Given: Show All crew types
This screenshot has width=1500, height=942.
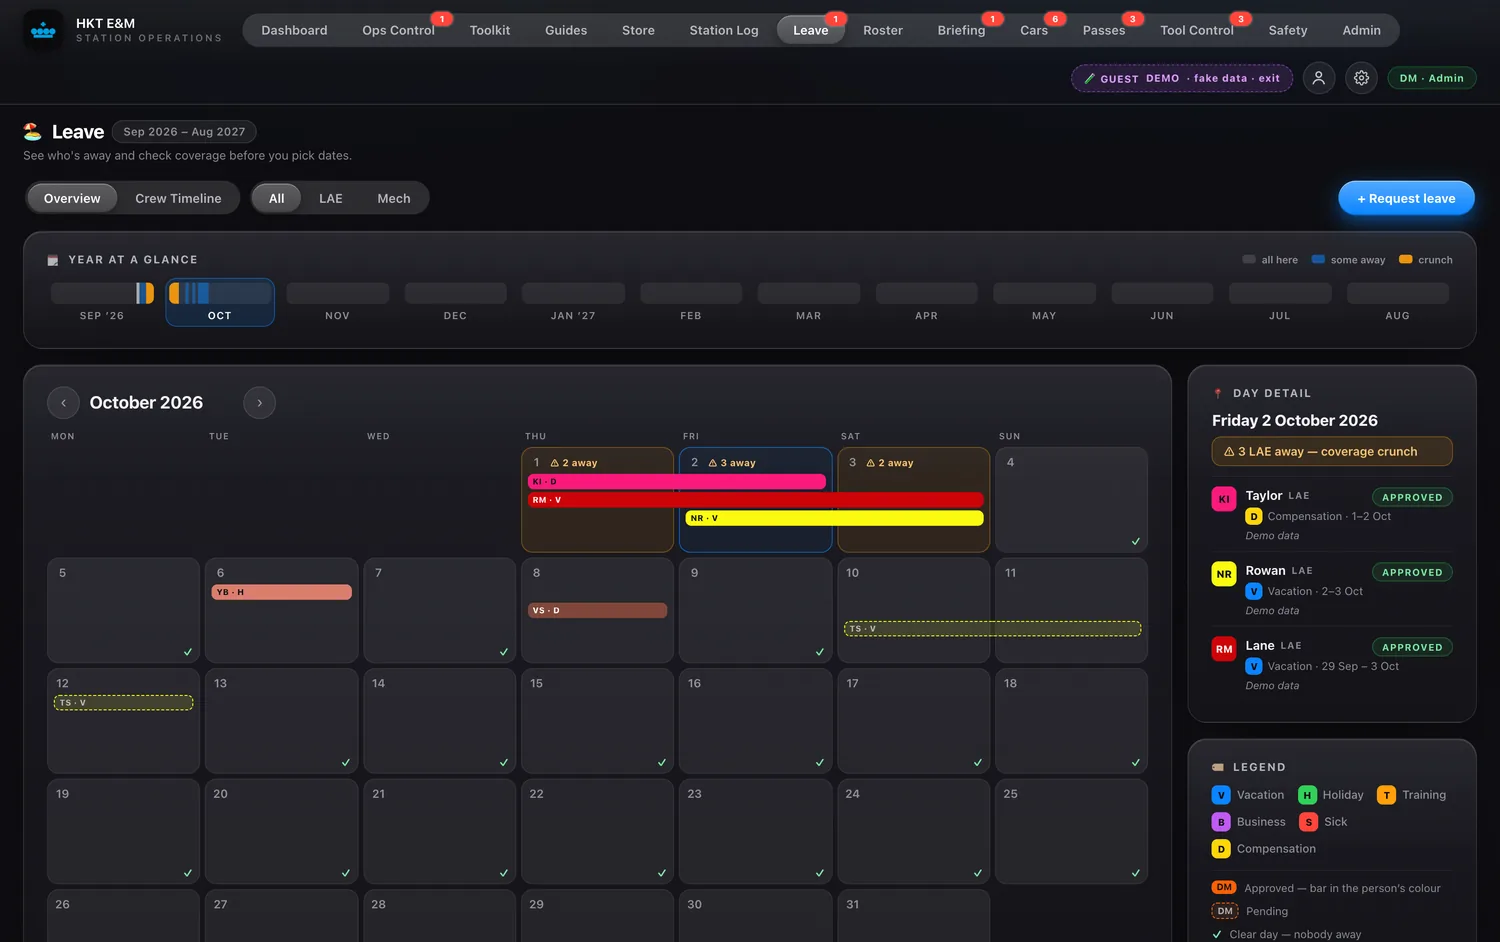Looking at the screenshot, I should click(276, 198).
